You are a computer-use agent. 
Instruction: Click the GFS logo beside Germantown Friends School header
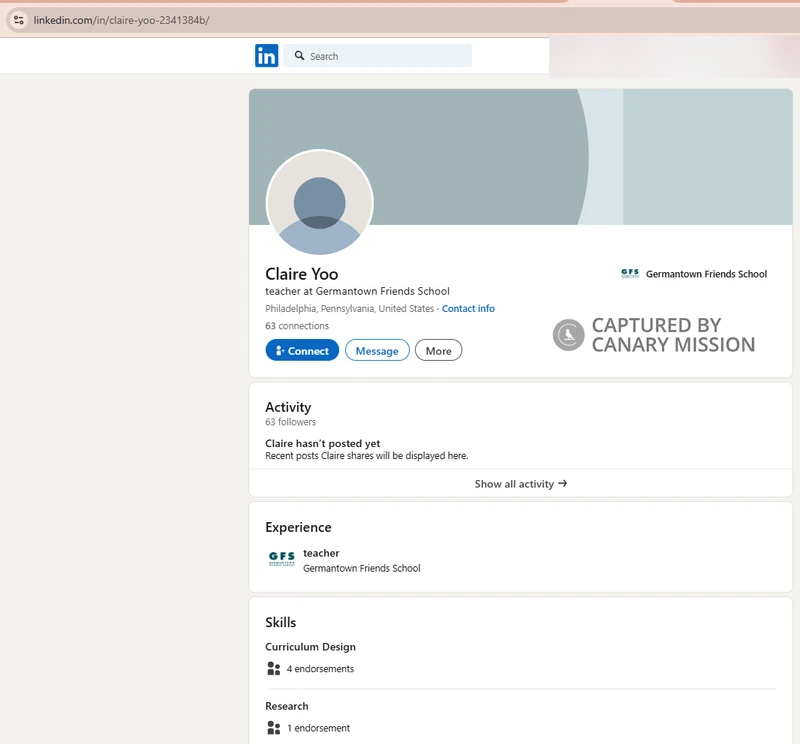pos(630,274)
